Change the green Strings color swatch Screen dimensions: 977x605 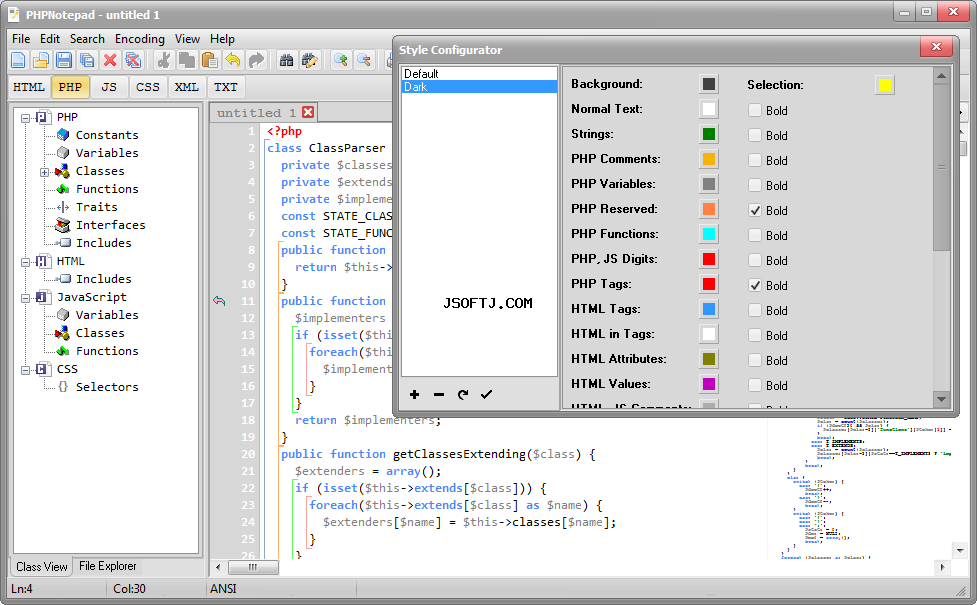708,134
